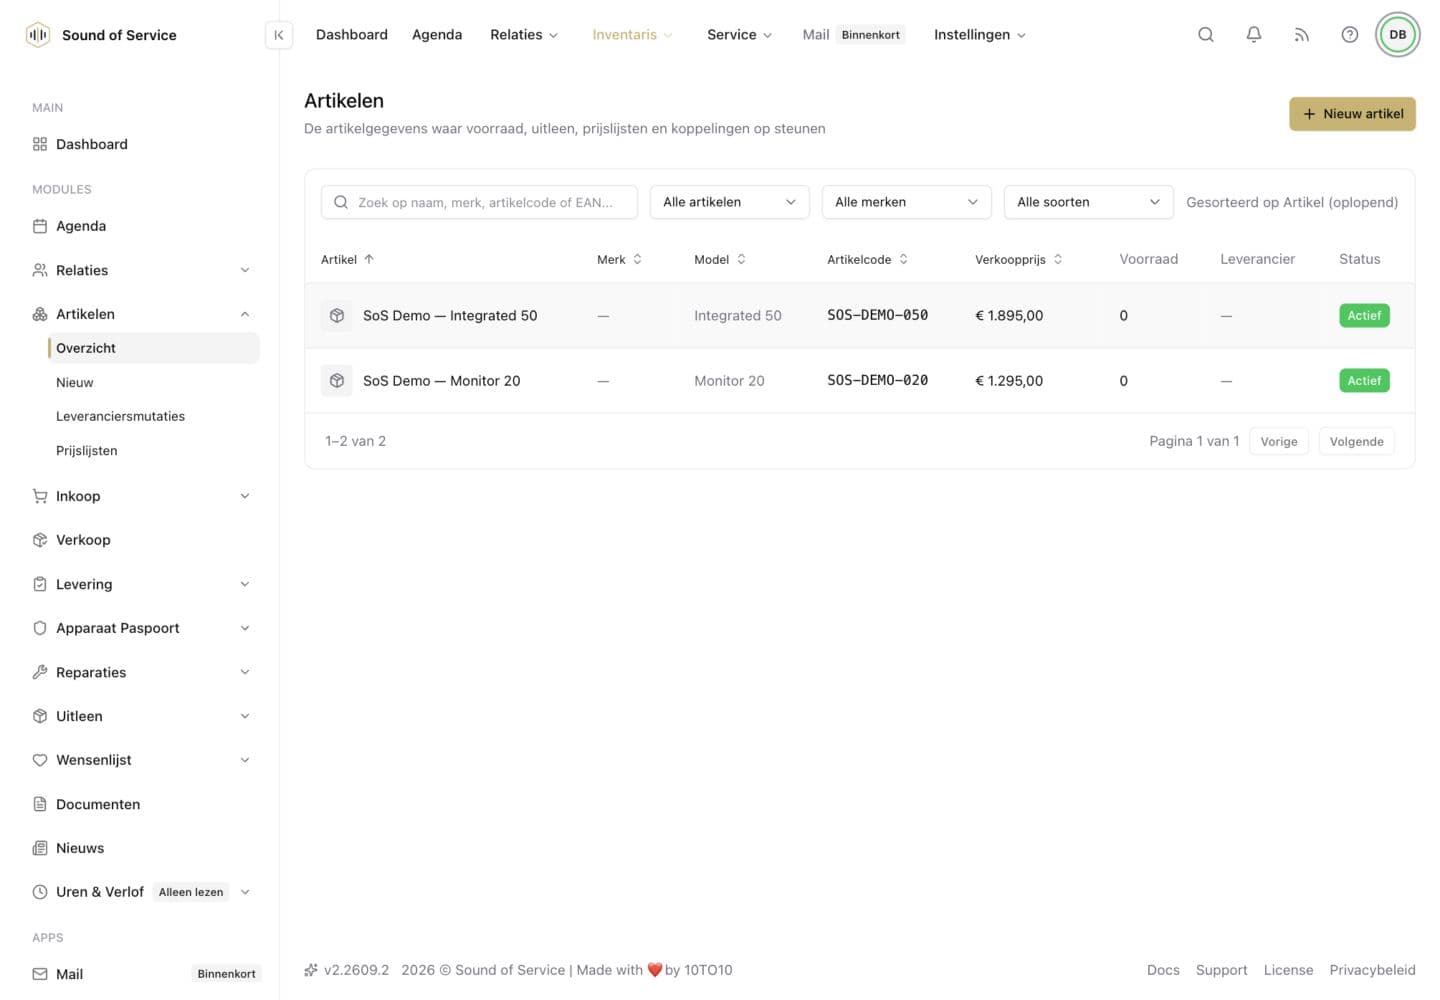
Task: Open the Privacybeleid footer link
Action: click(1372, 970)
